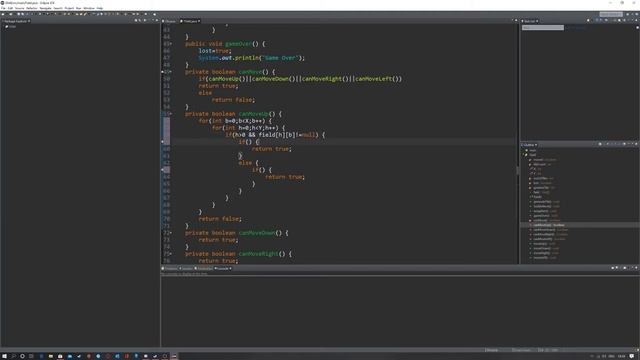Click the 'return false;' line near method end
The width and height of the screenshot is (640, 360).
click(220, 219)
